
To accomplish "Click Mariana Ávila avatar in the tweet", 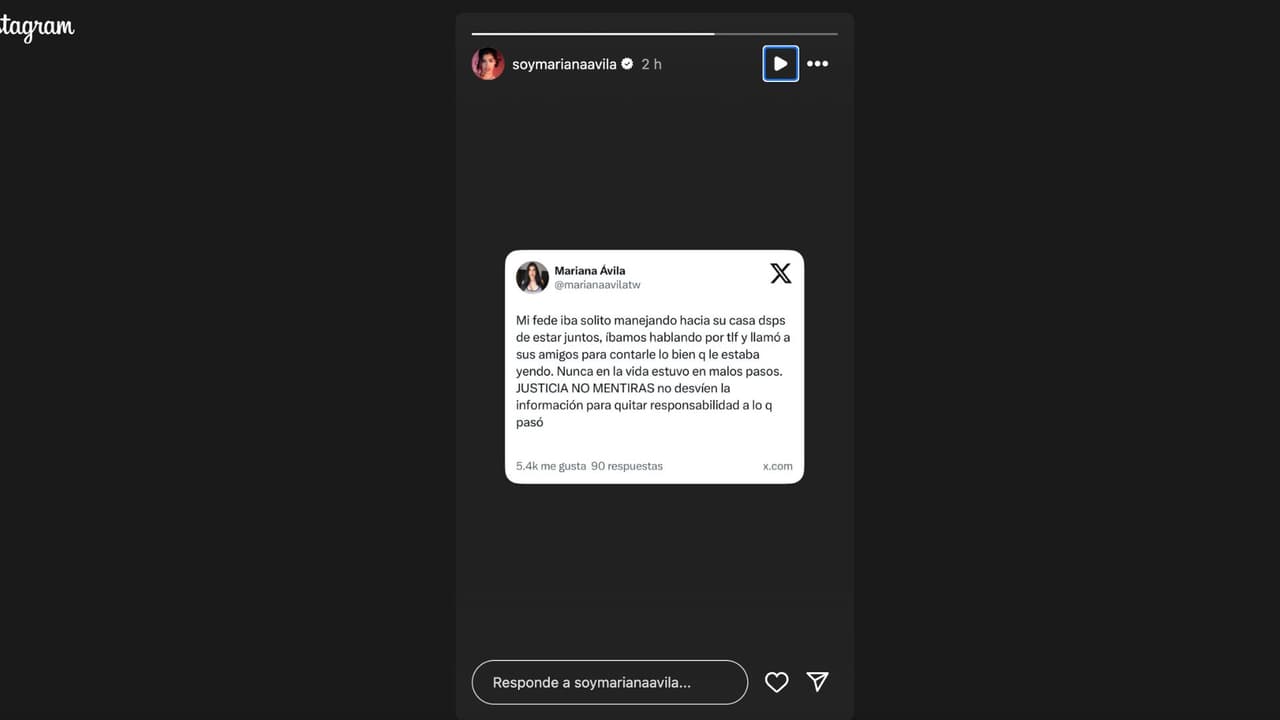I will [532, 277].
